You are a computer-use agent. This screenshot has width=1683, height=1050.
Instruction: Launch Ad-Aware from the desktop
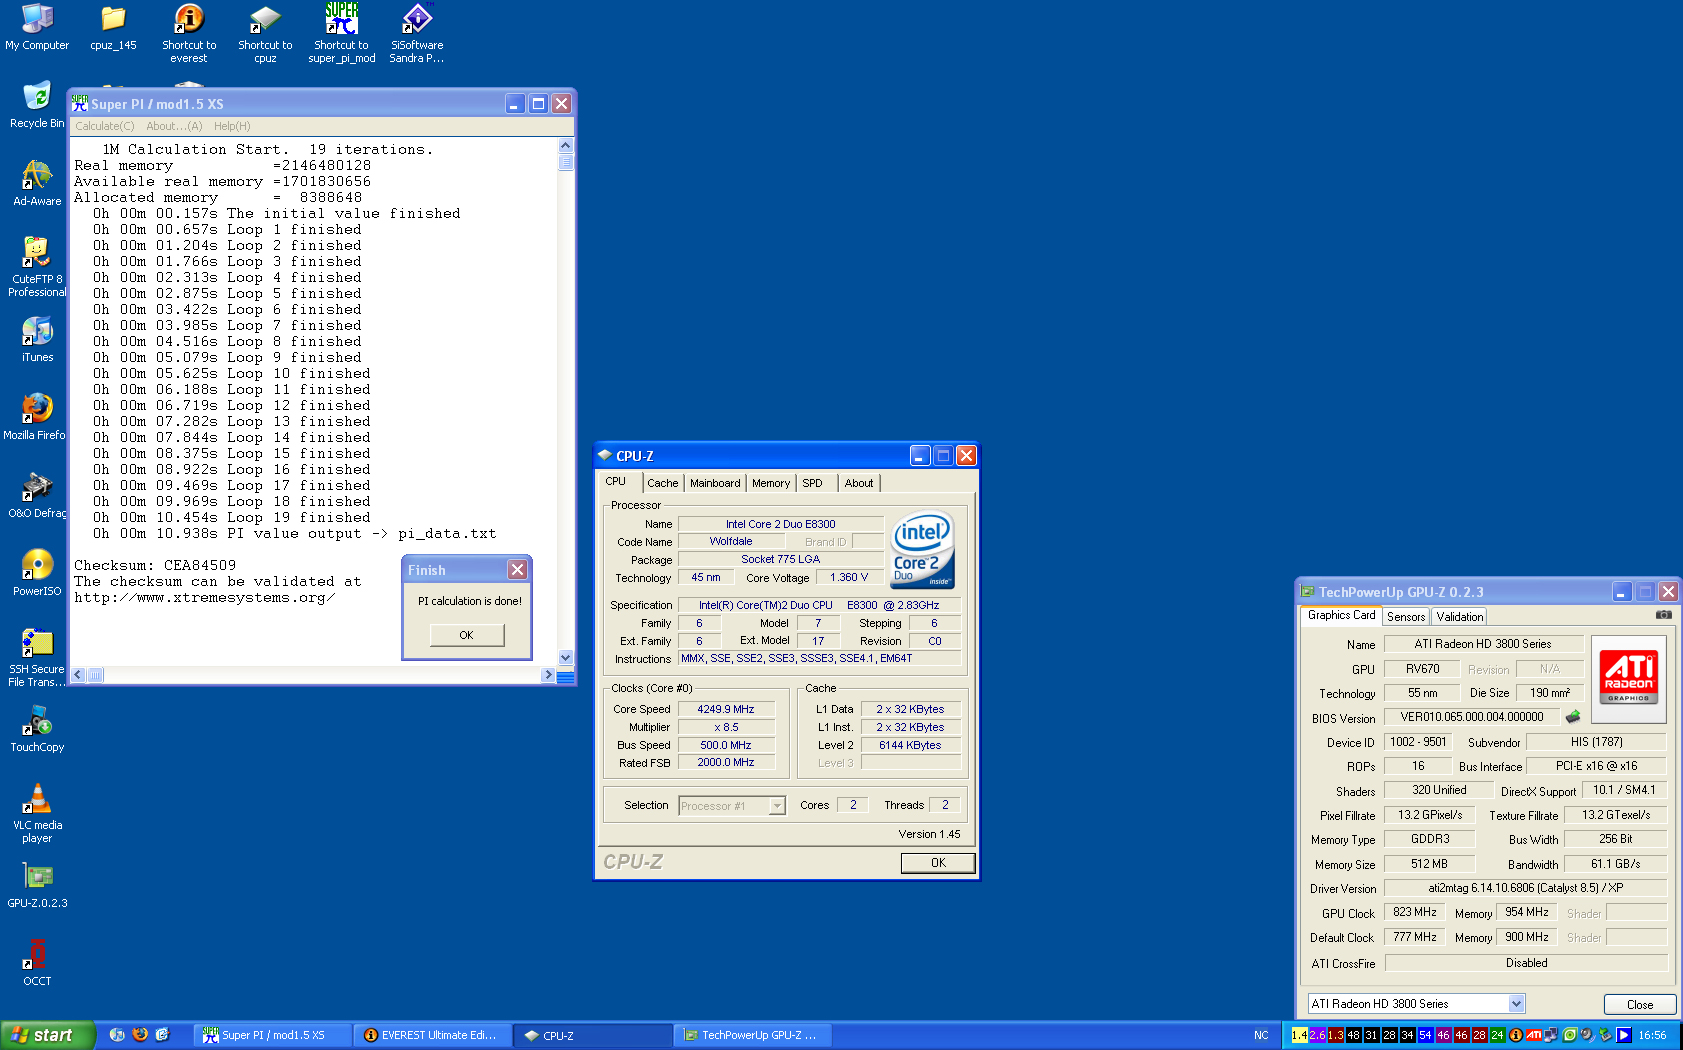[x=37, y=183]
